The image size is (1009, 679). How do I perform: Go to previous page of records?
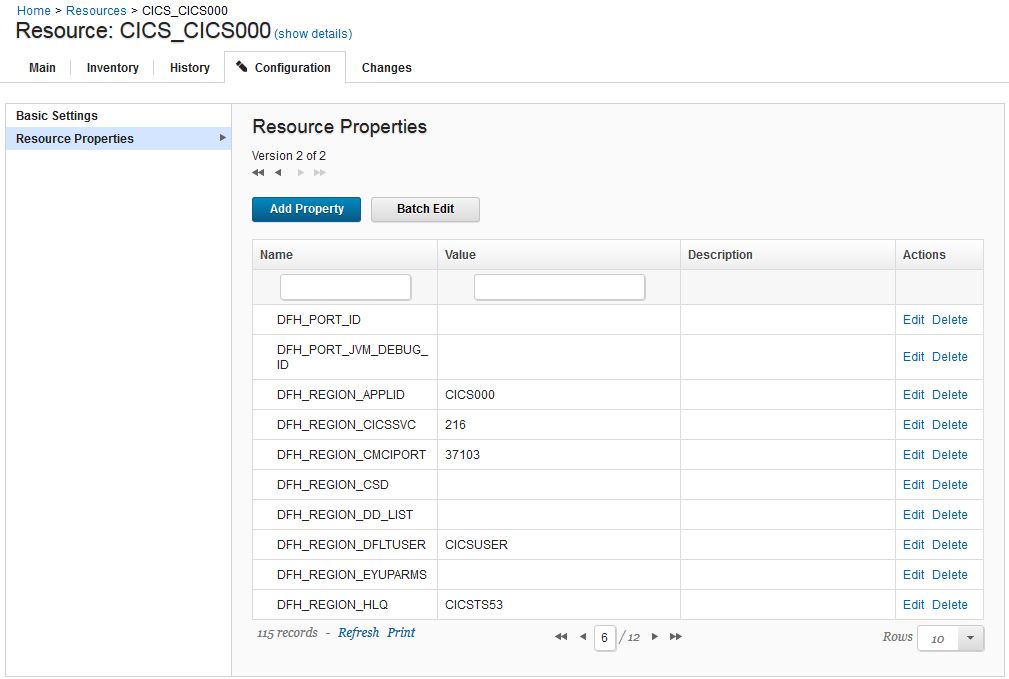583,637
